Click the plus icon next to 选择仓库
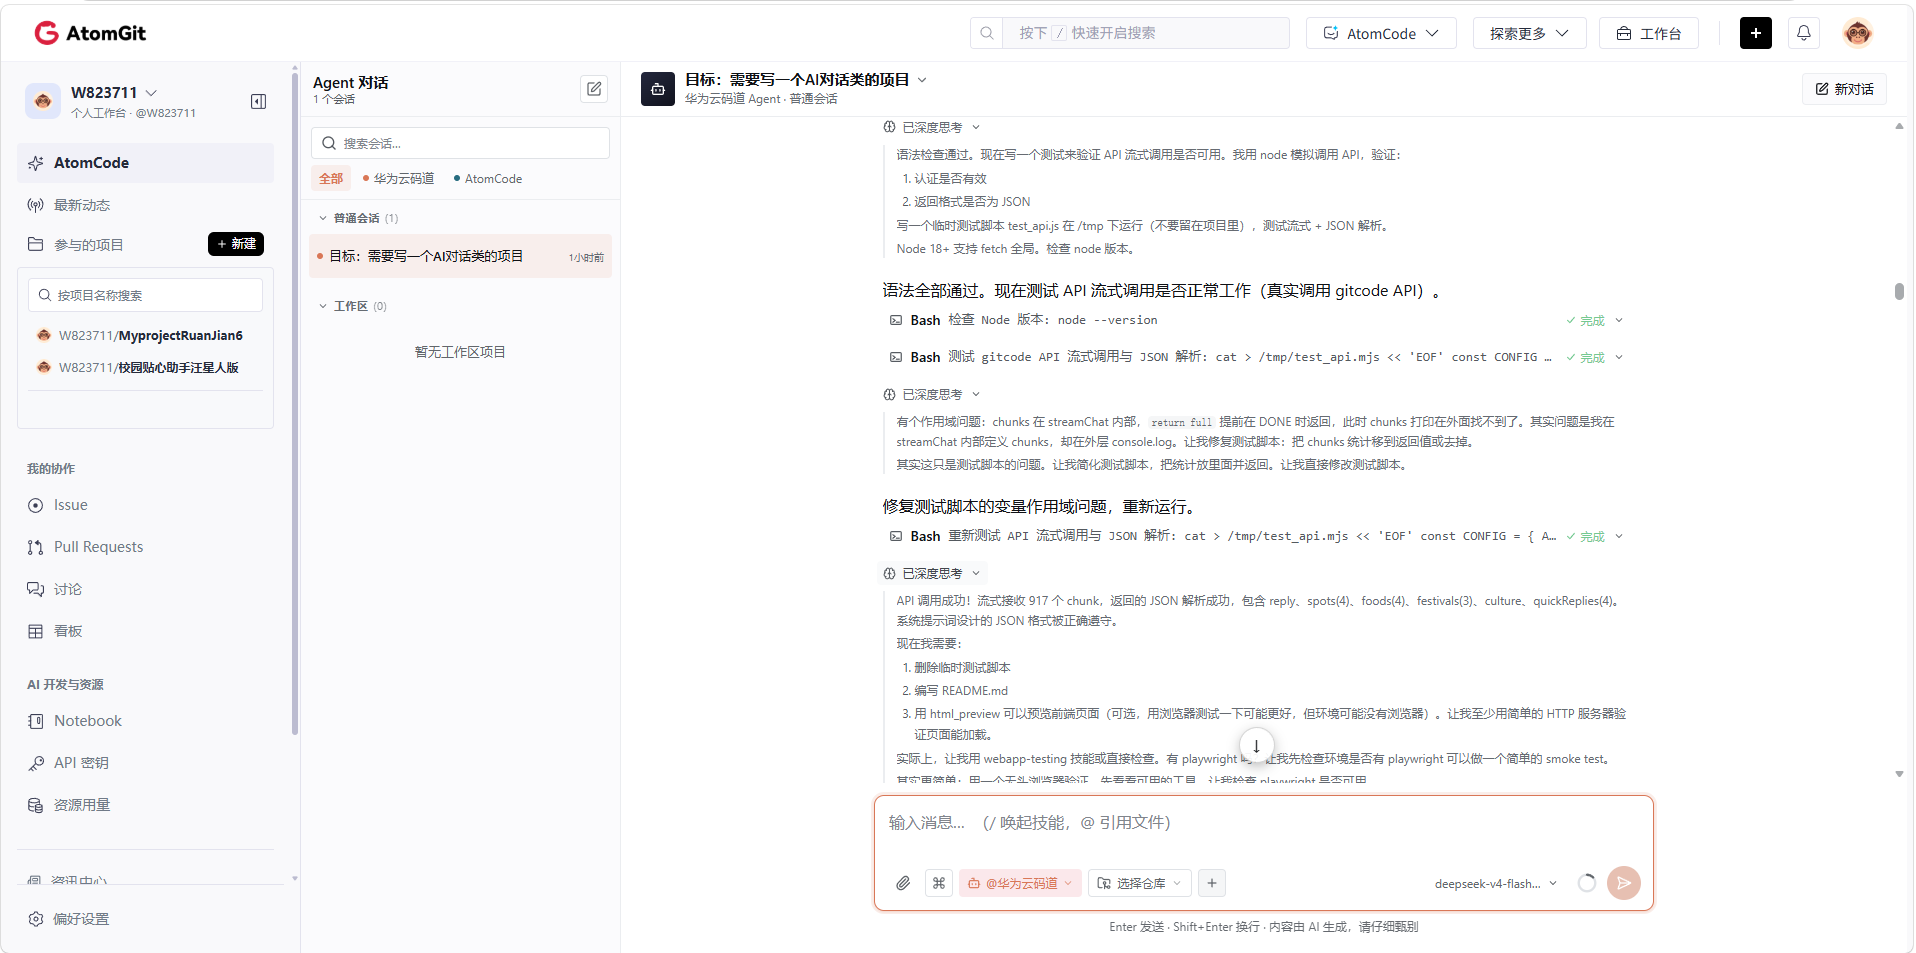 [x=1212, y=883]
